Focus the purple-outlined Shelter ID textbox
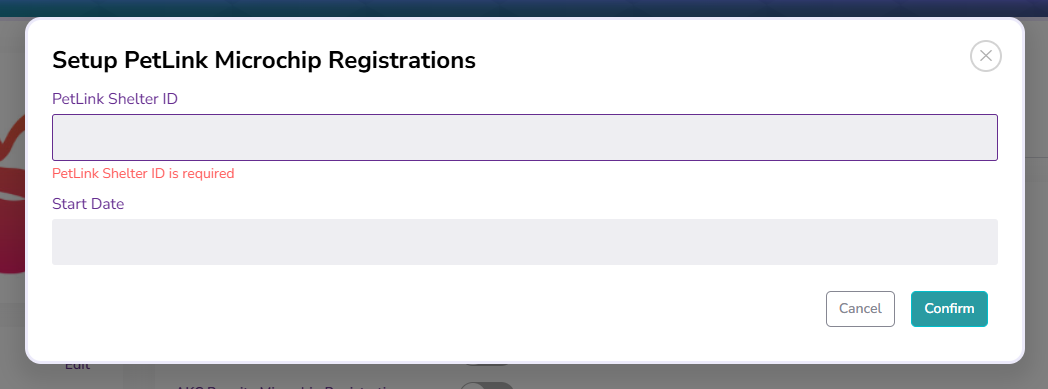Viewport: 1048px width, 389px height. (525, 137)
